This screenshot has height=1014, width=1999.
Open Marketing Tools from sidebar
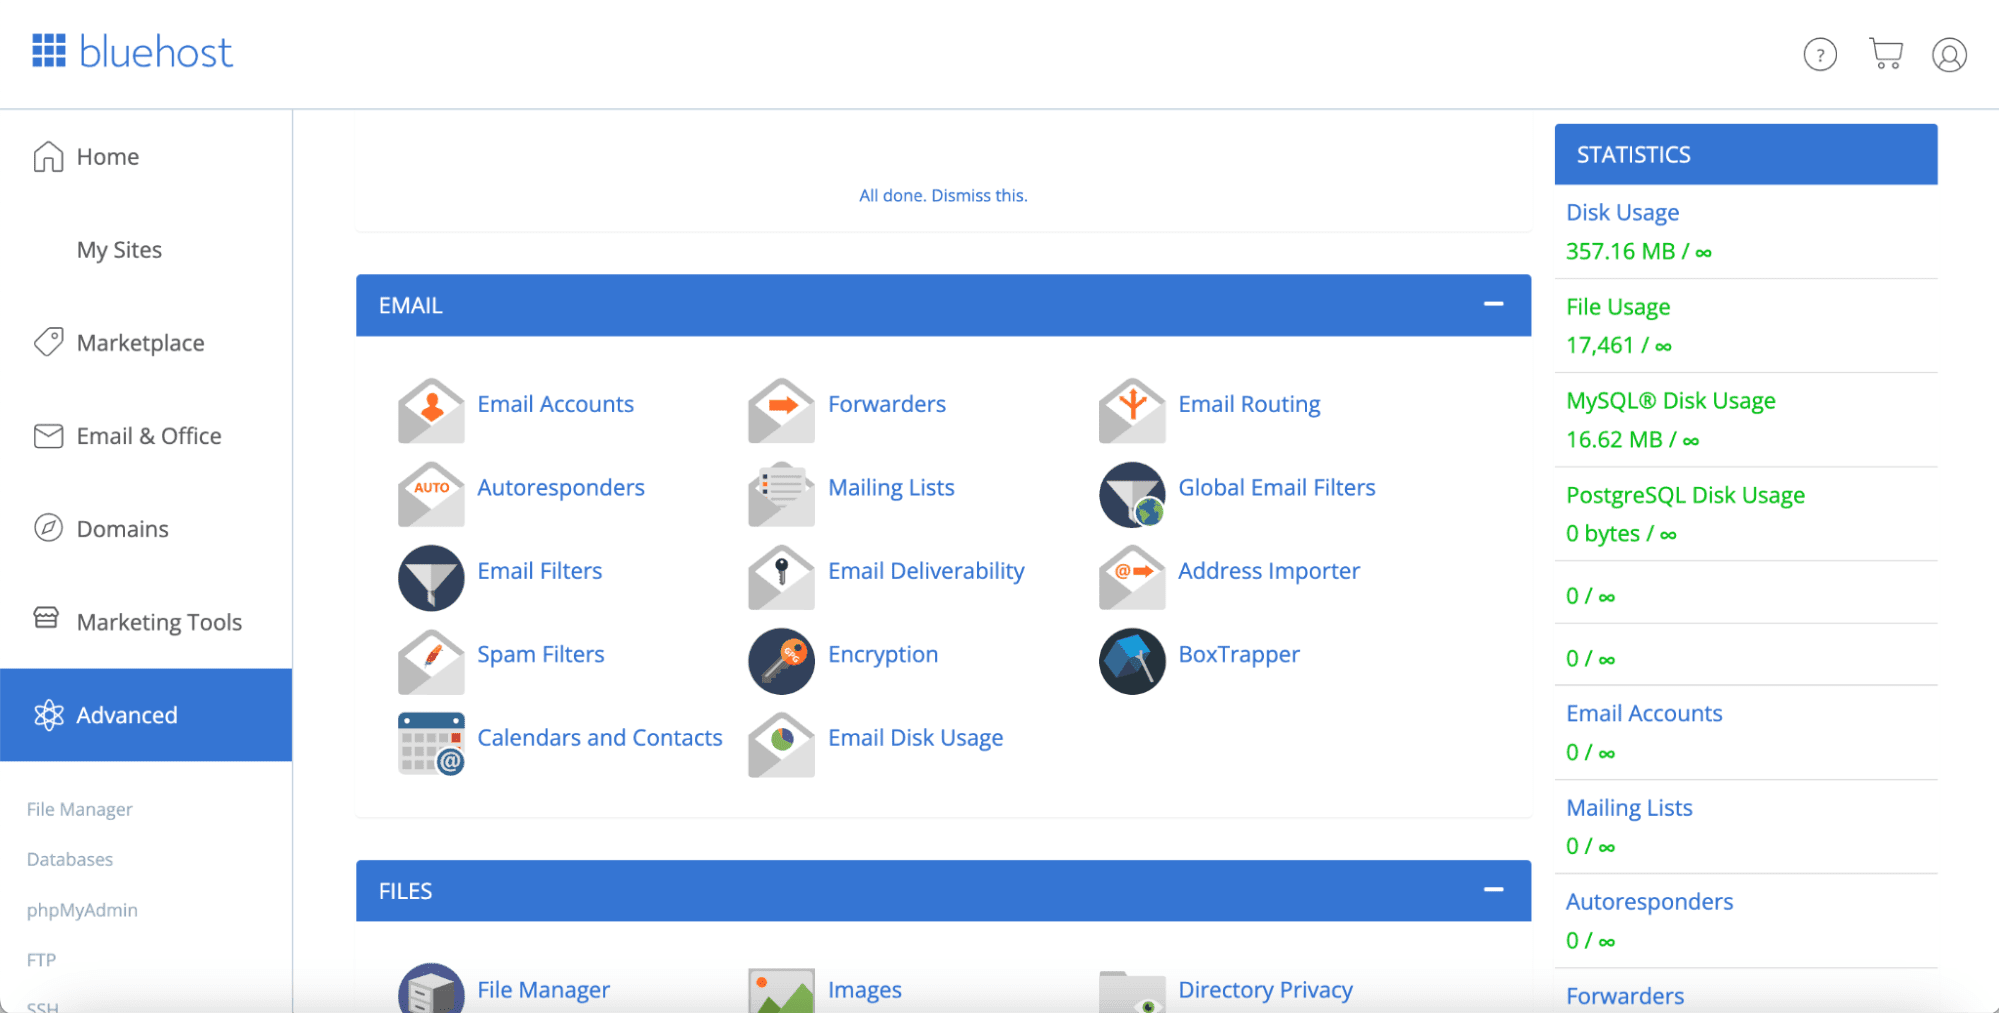click(x=159, y=621)
